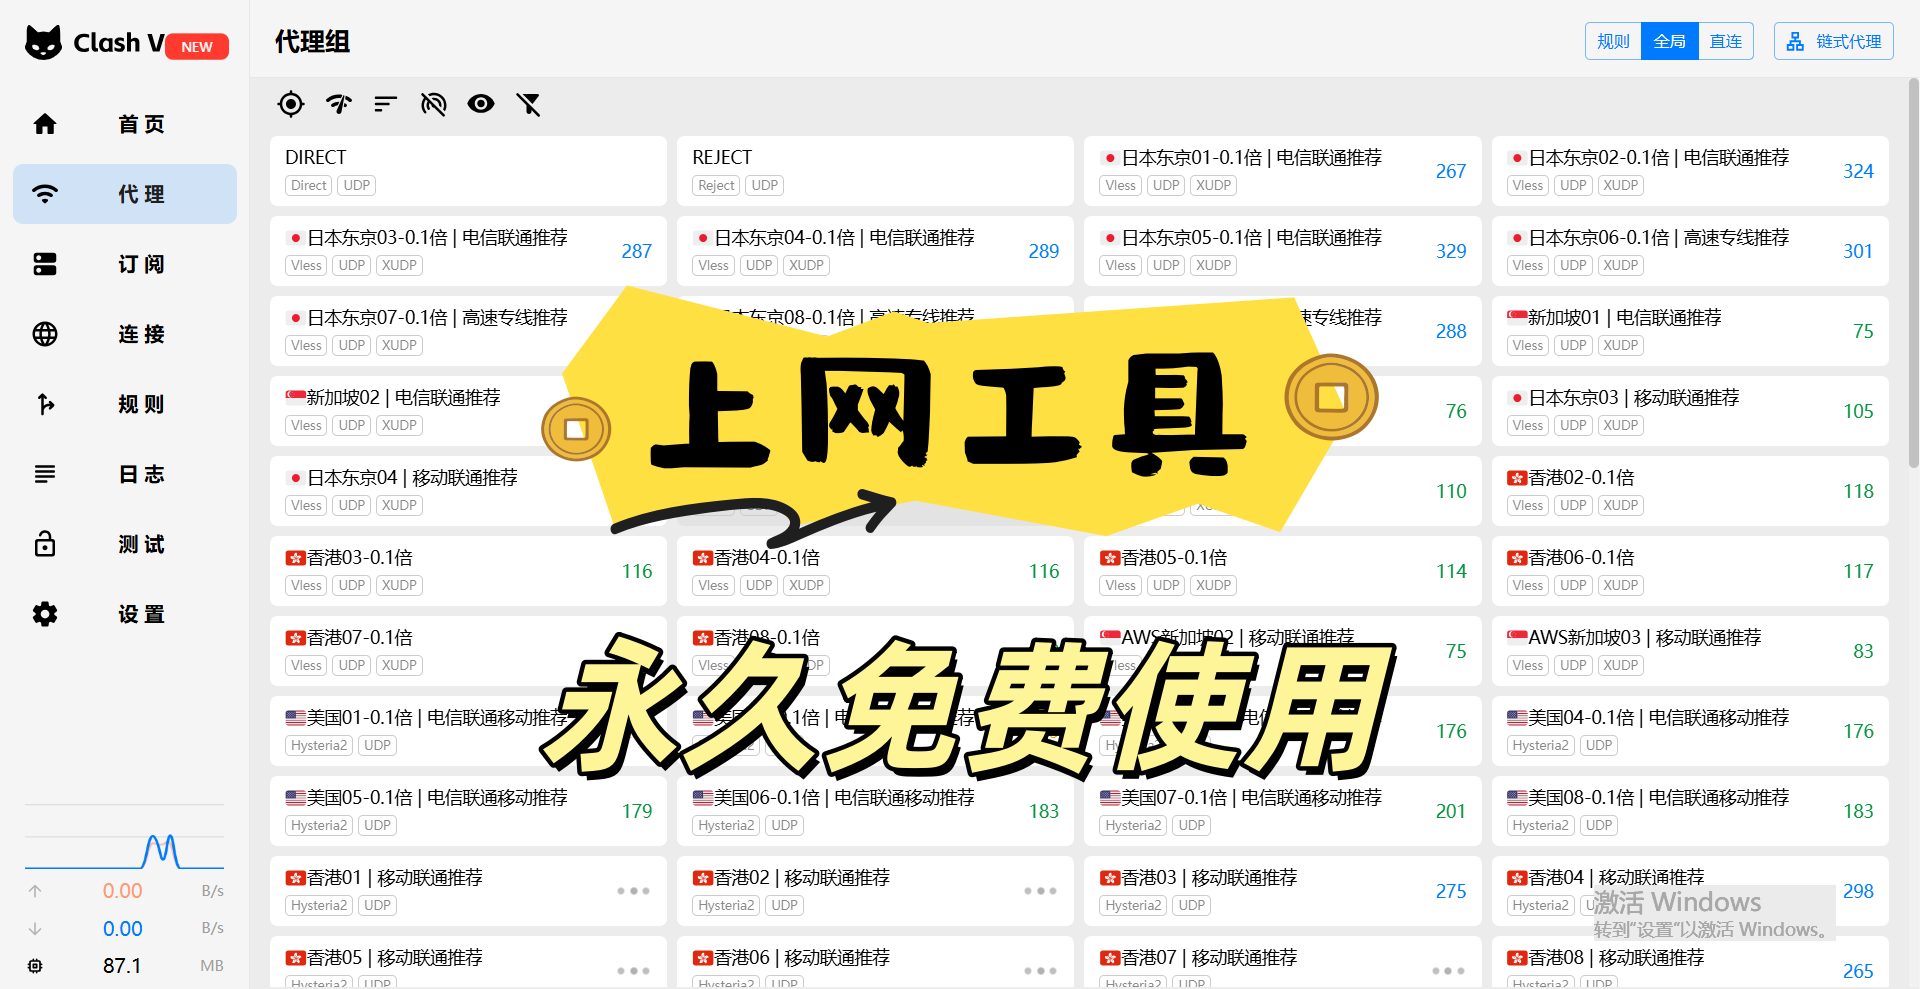Switch to 规则 rule mode
This screenshot has width=1920, height=989.
(1613, 41)
